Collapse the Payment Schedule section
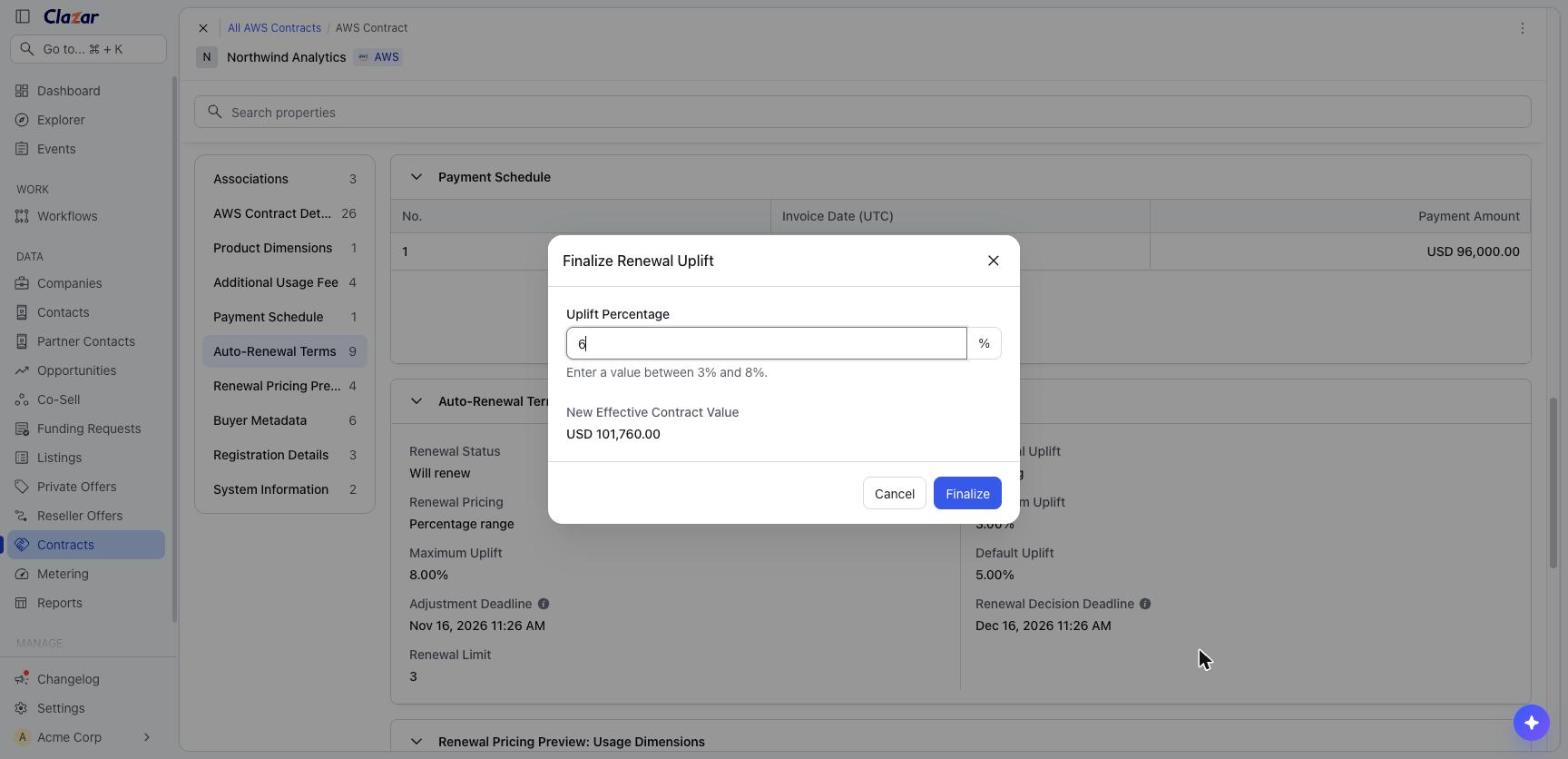 (416, 177)
